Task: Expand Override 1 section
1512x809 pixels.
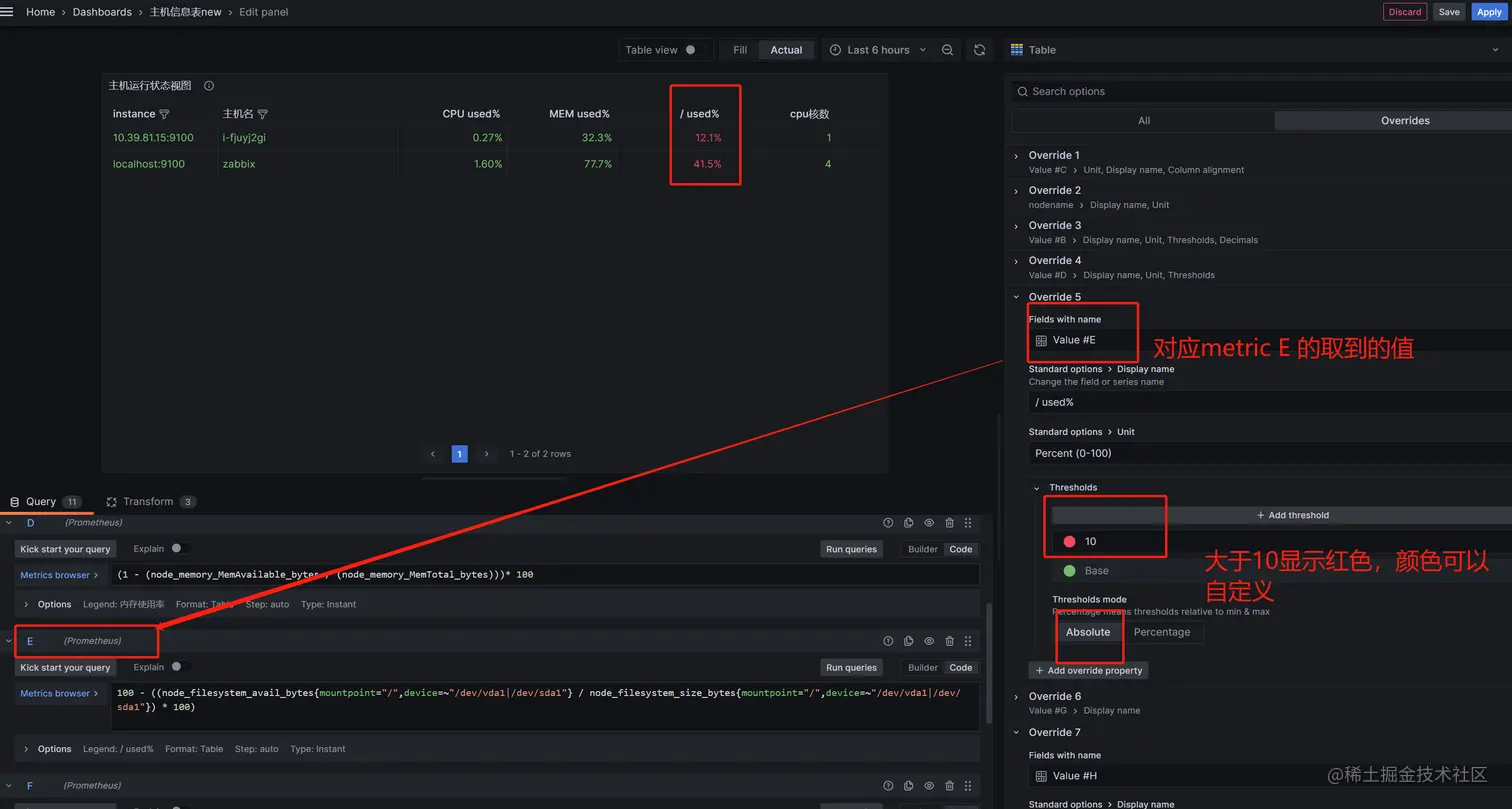Action: point(1017,156)
